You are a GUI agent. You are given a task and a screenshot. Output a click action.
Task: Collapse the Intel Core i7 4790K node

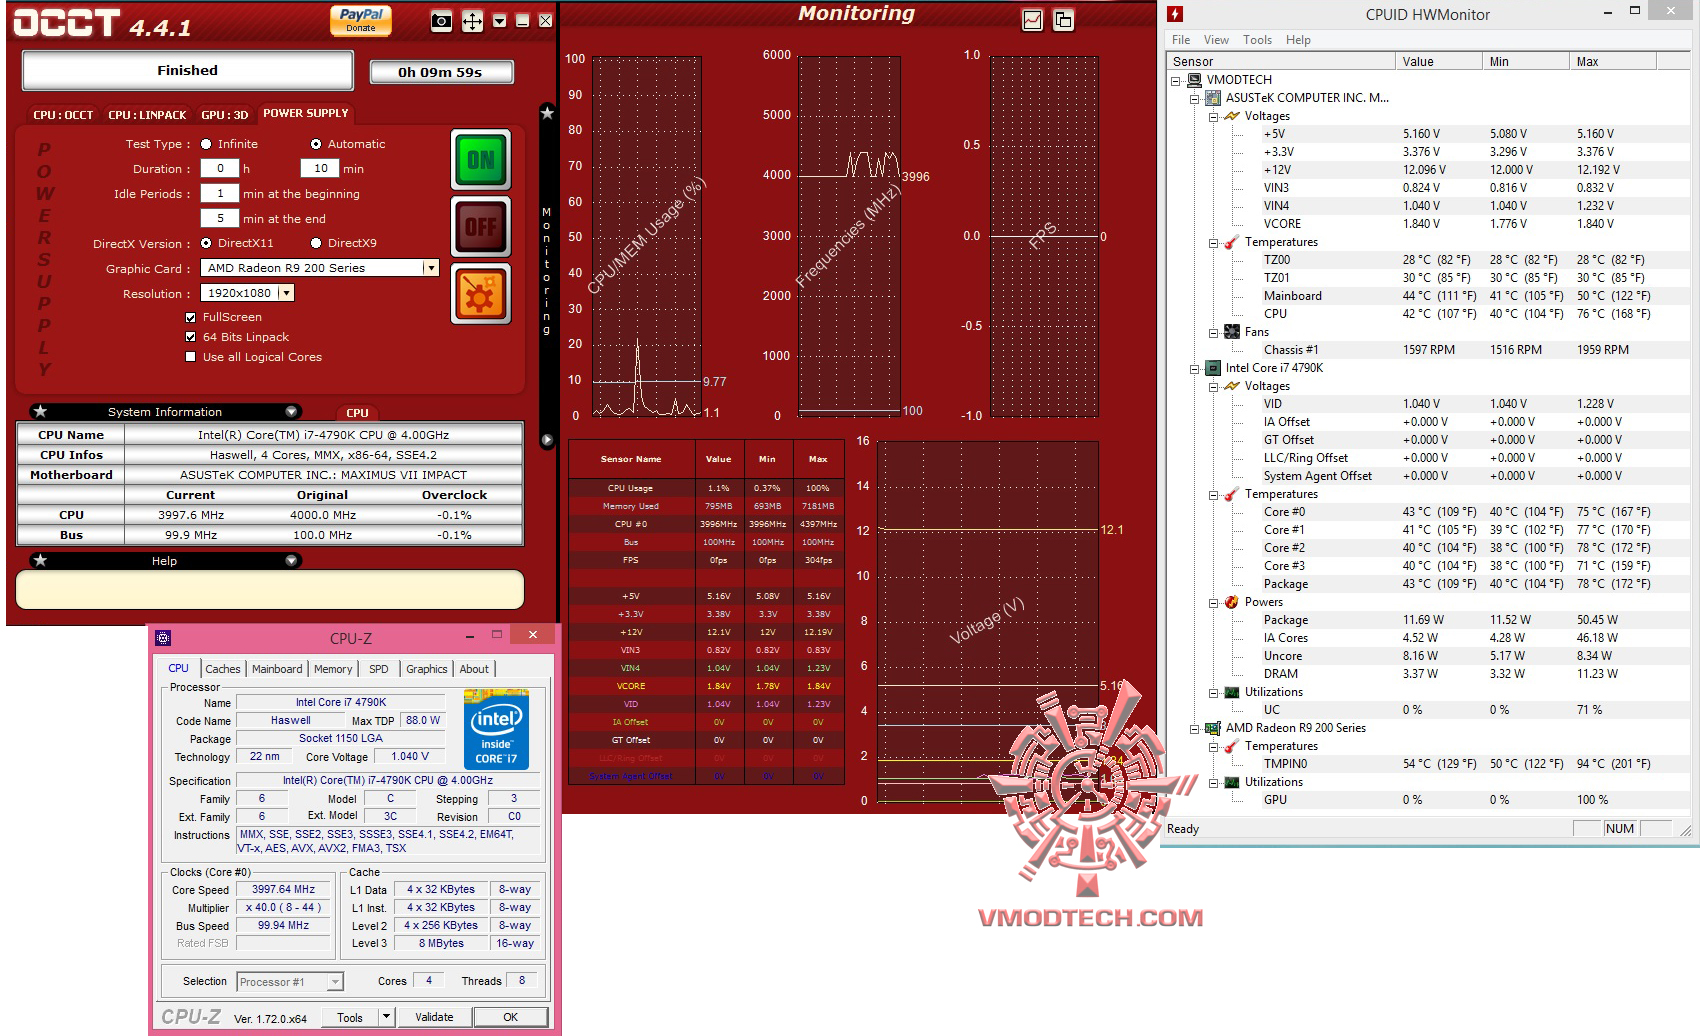1194,368
